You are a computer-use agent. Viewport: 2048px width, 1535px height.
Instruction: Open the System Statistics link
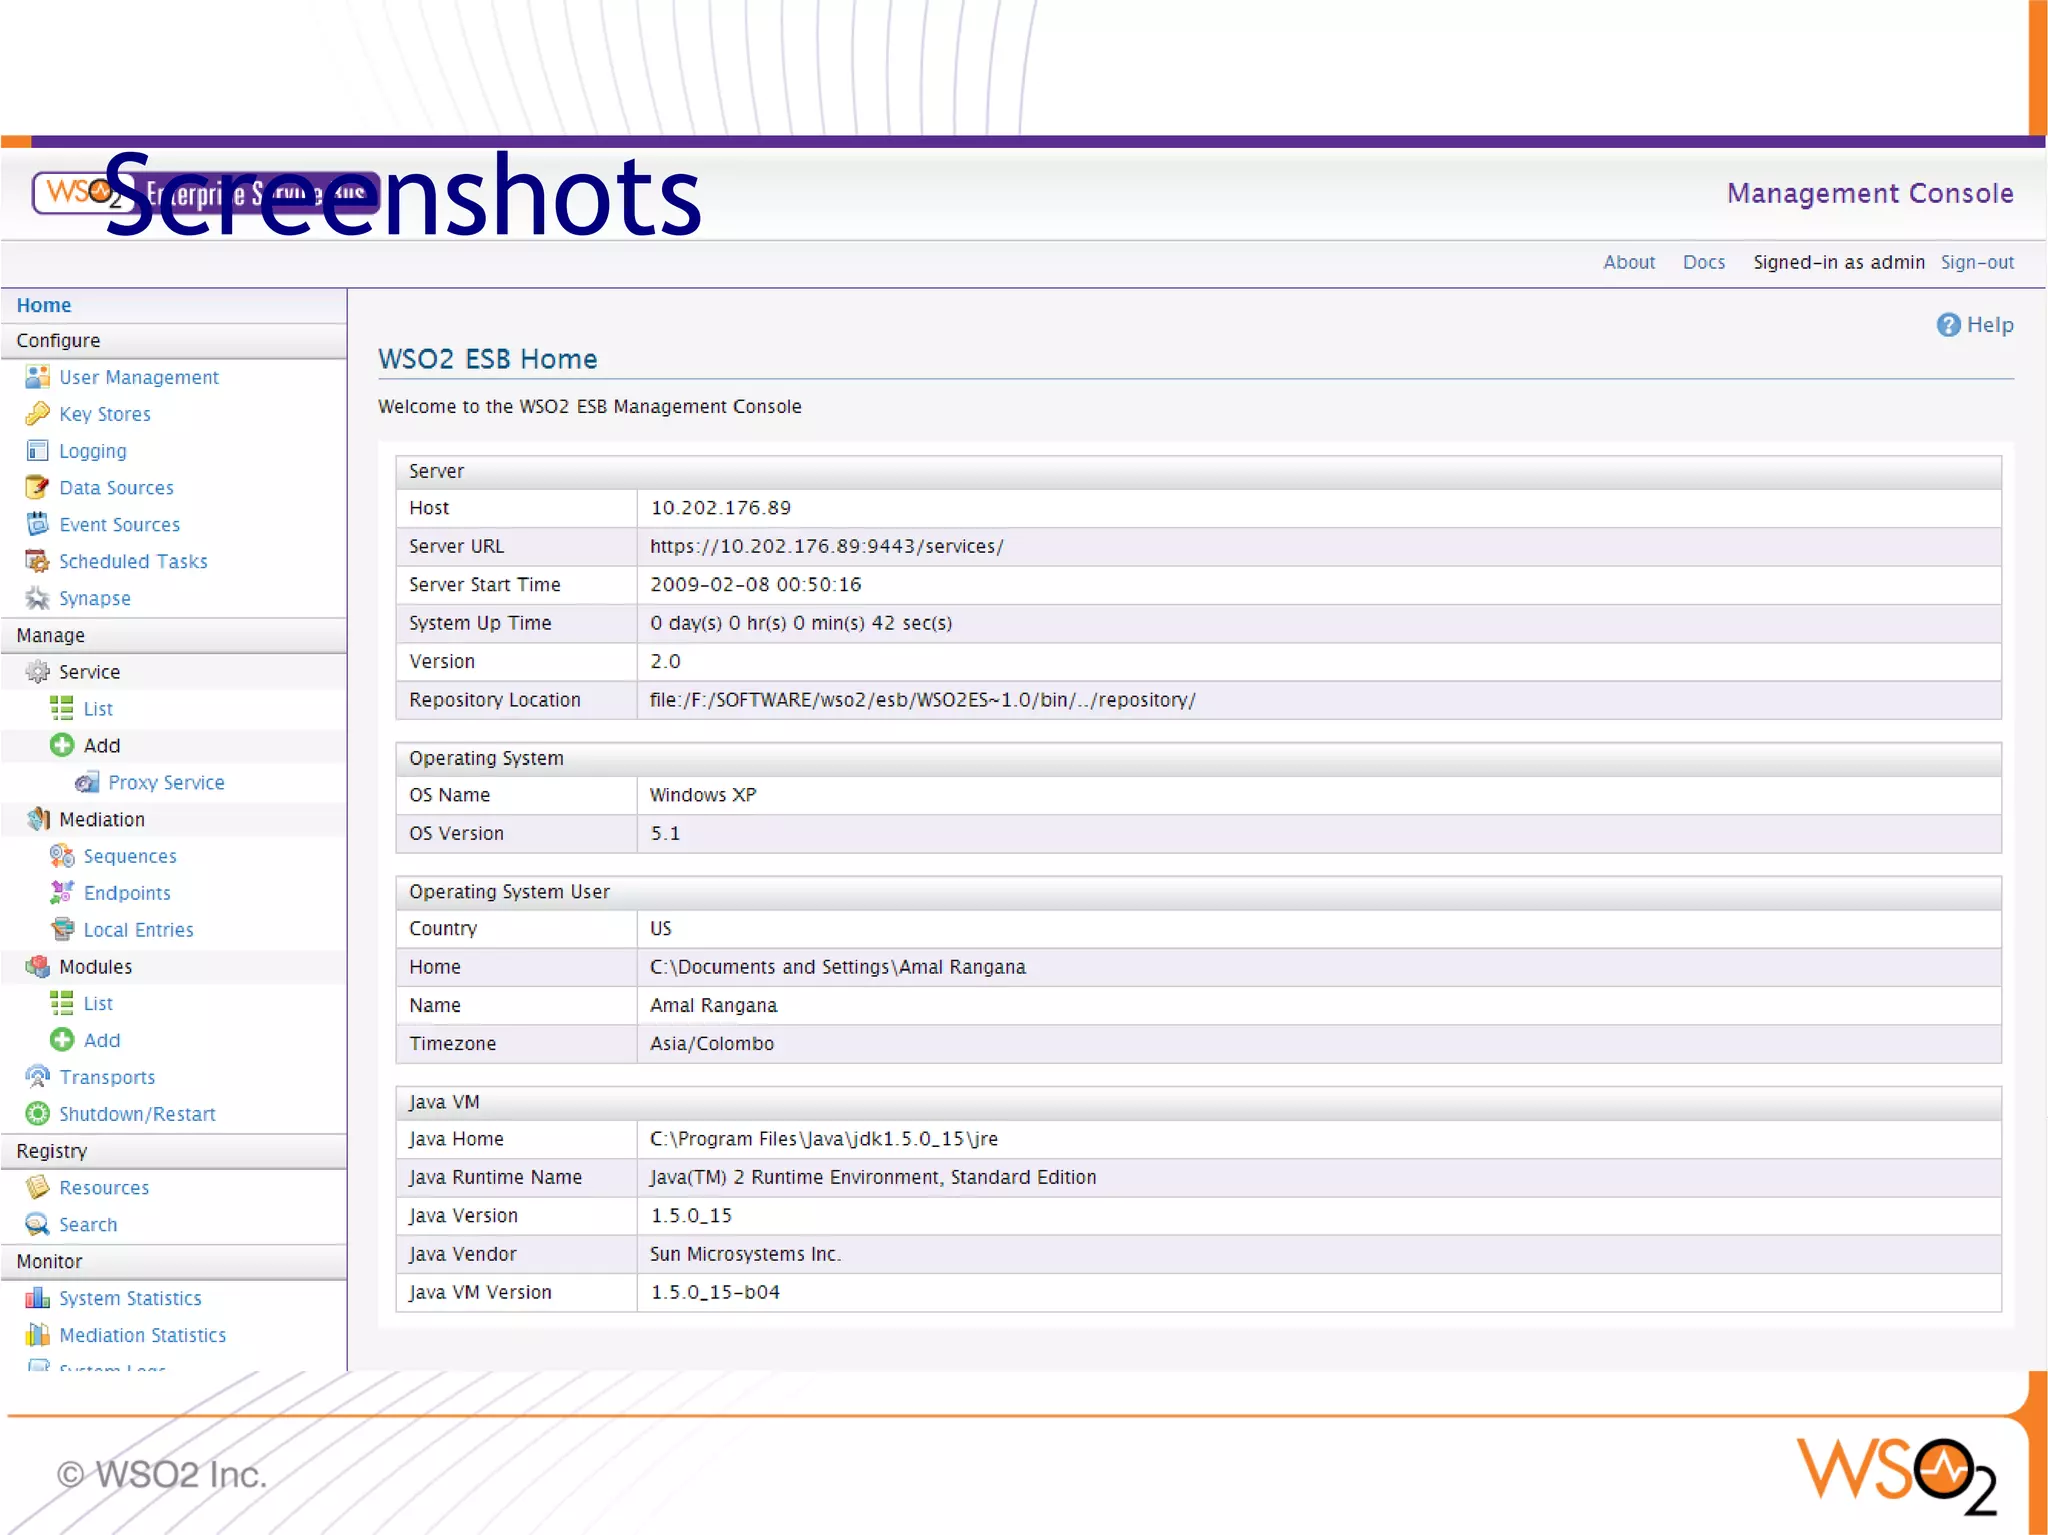pyautogui.click(x=130, y=1298)
